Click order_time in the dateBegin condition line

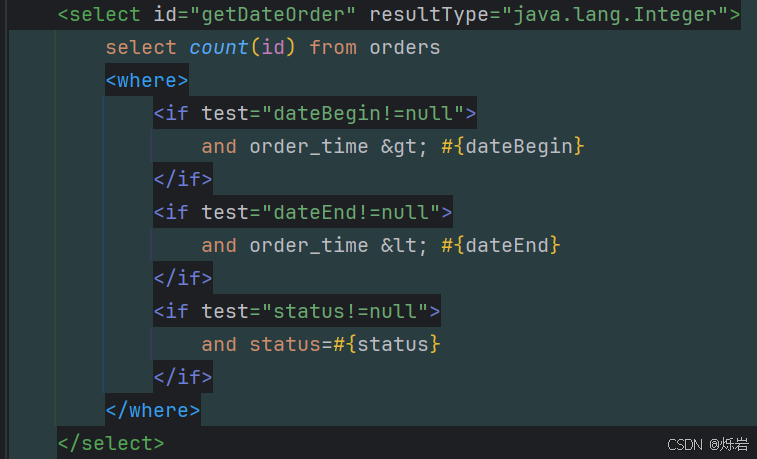[309, 146]
